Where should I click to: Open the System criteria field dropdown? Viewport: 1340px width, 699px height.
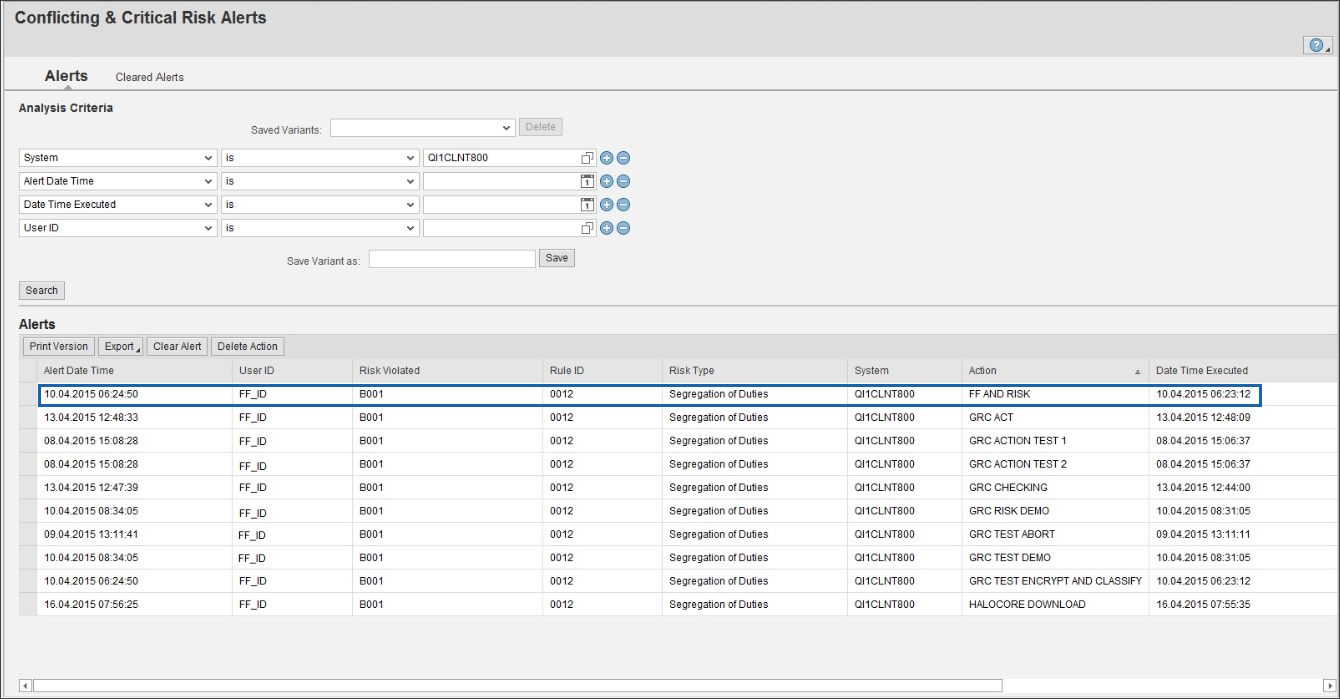click(209, 158)
